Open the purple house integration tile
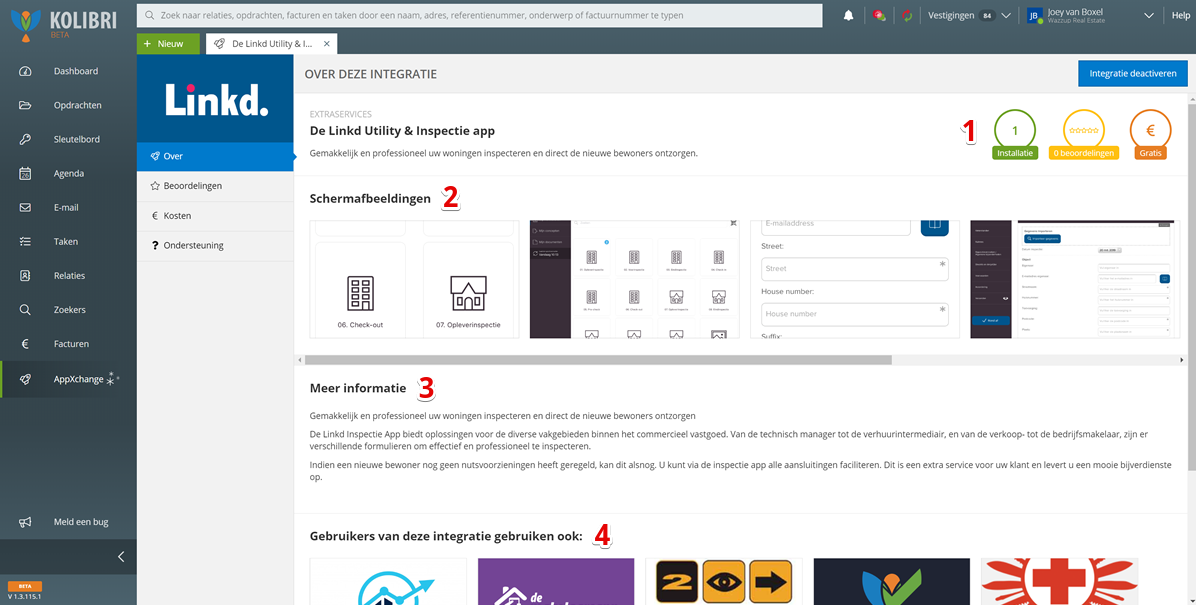The height and width of the screenshot is (605, 1196). pos(556,581)
